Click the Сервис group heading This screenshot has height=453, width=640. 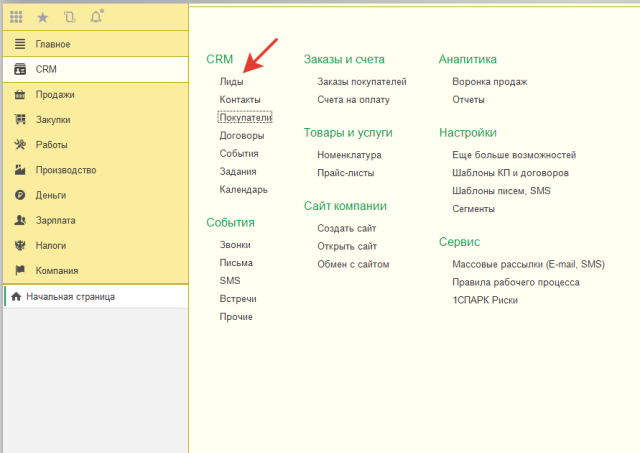tap(459, 242)
